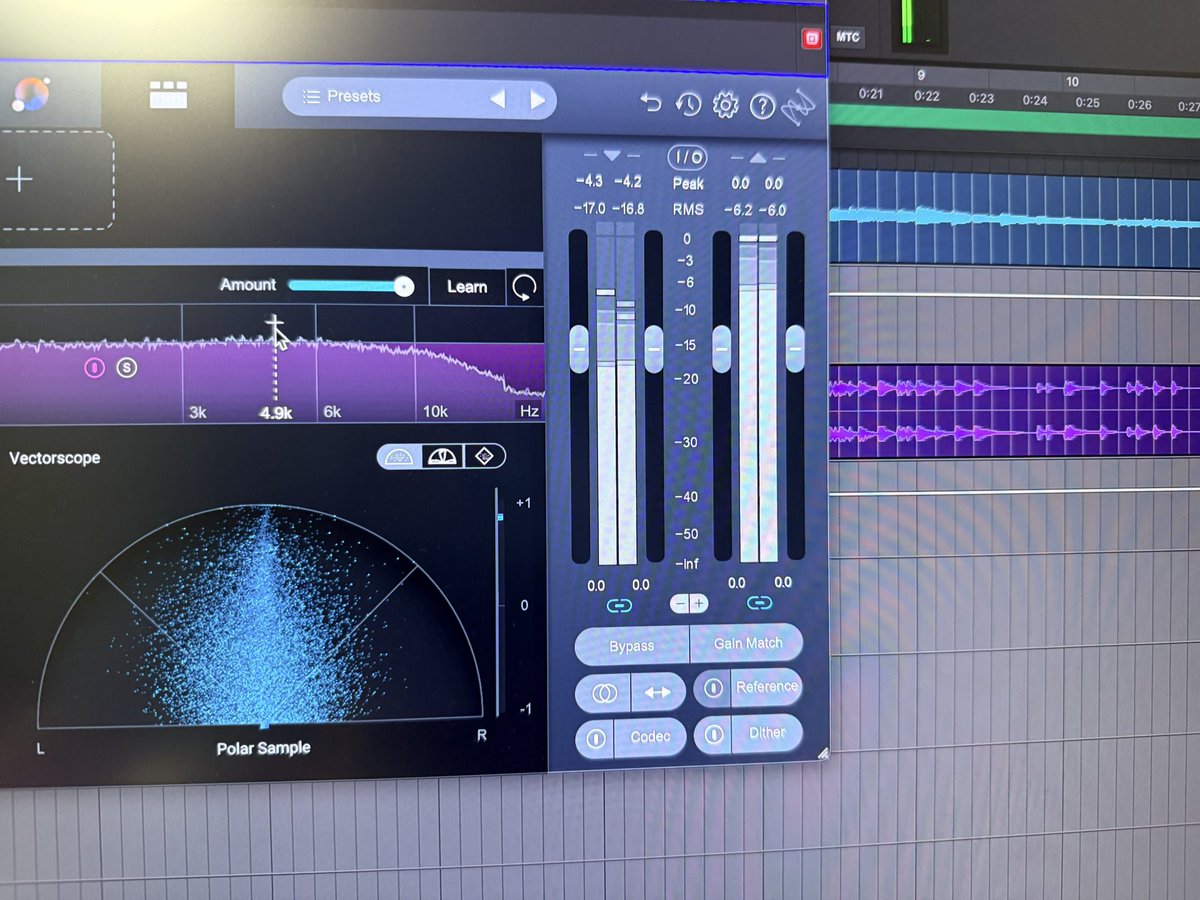Click the 10k frequency label
This screenshot has height=900, width=1200.
click(x=434, y=412)
